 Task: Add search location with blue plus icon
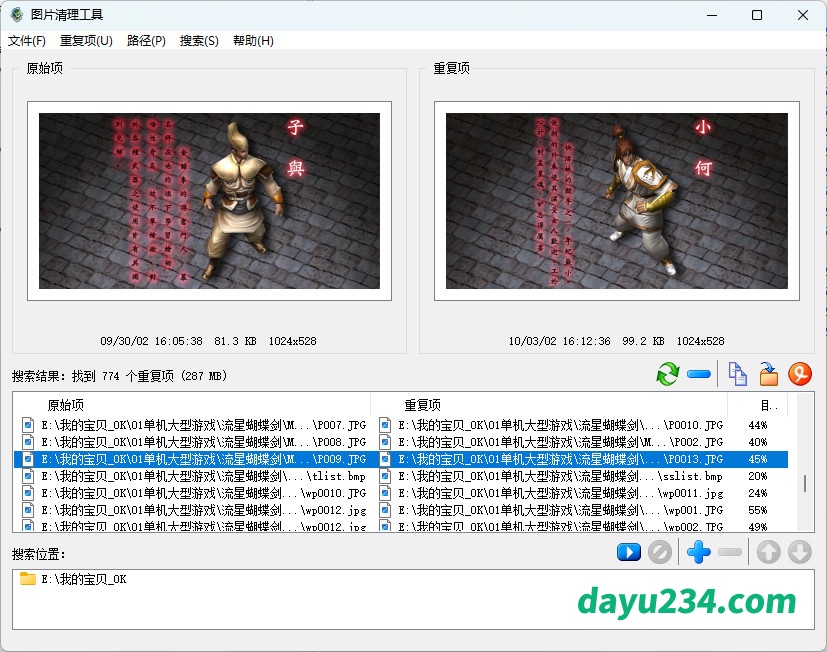pos(699,552)
